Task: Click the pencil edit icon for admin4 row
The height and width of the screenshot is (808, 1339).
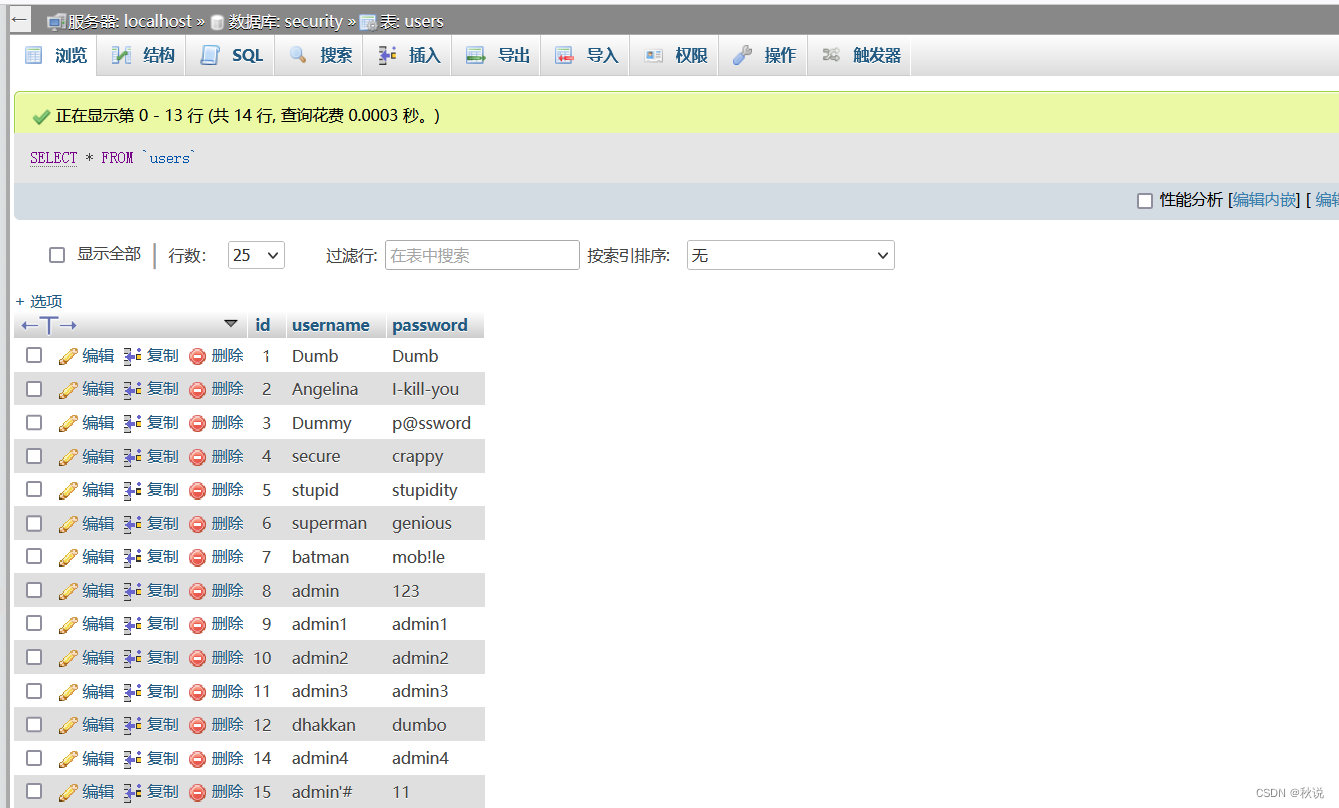Action: pos(68,758)
